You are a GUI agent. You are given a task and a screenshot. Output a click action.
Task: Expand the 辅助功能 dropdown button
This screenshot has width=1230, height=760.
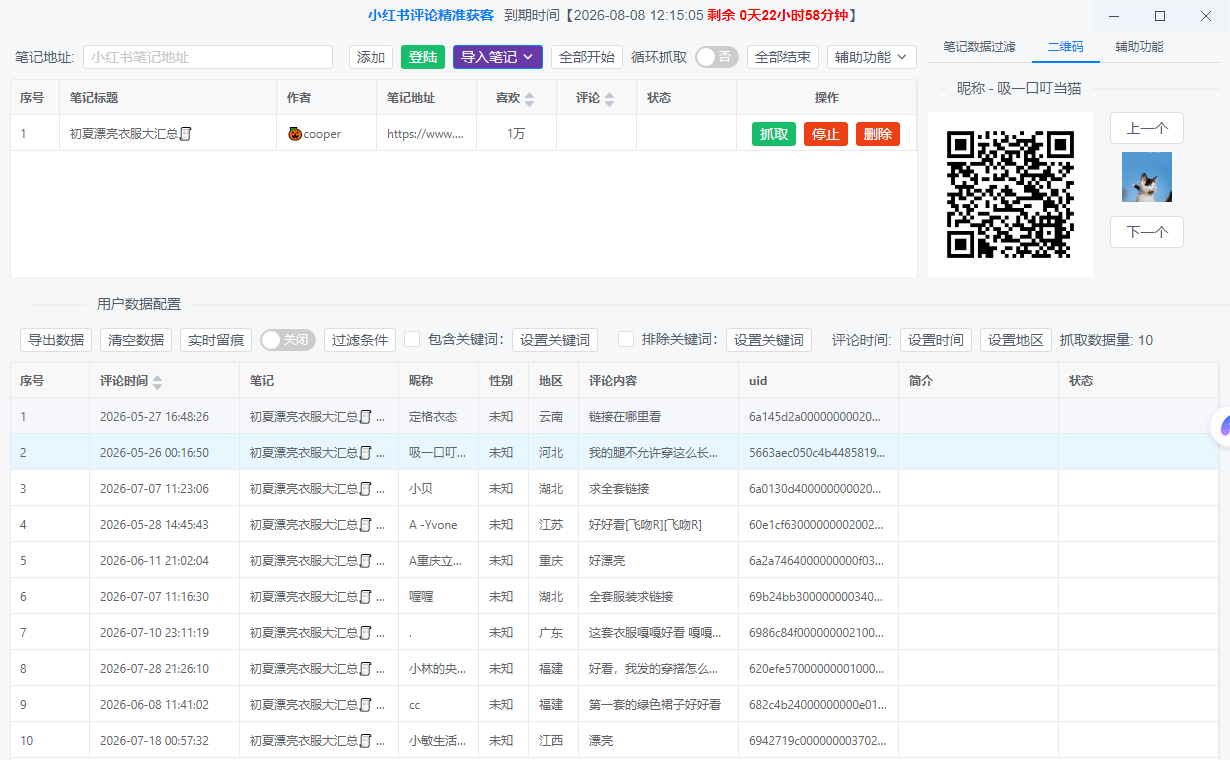click(x=872, y=57)
